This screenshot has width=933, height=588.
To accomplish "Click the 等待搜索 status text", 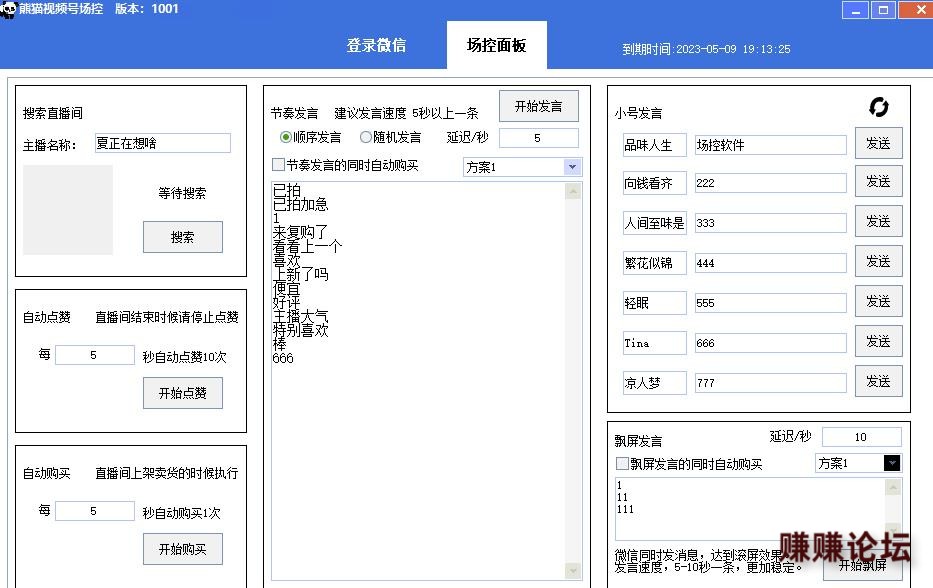I will [182, 193].
